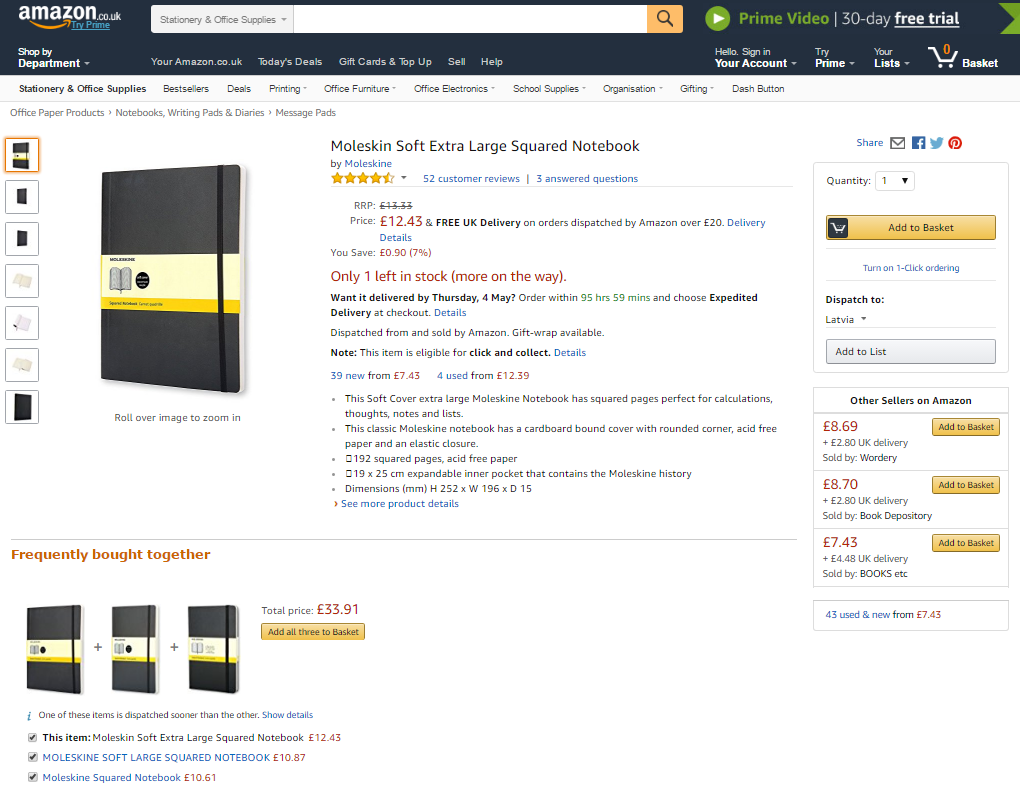
Task: Open the 43 used & new offers link
Action: click(883, 615)
